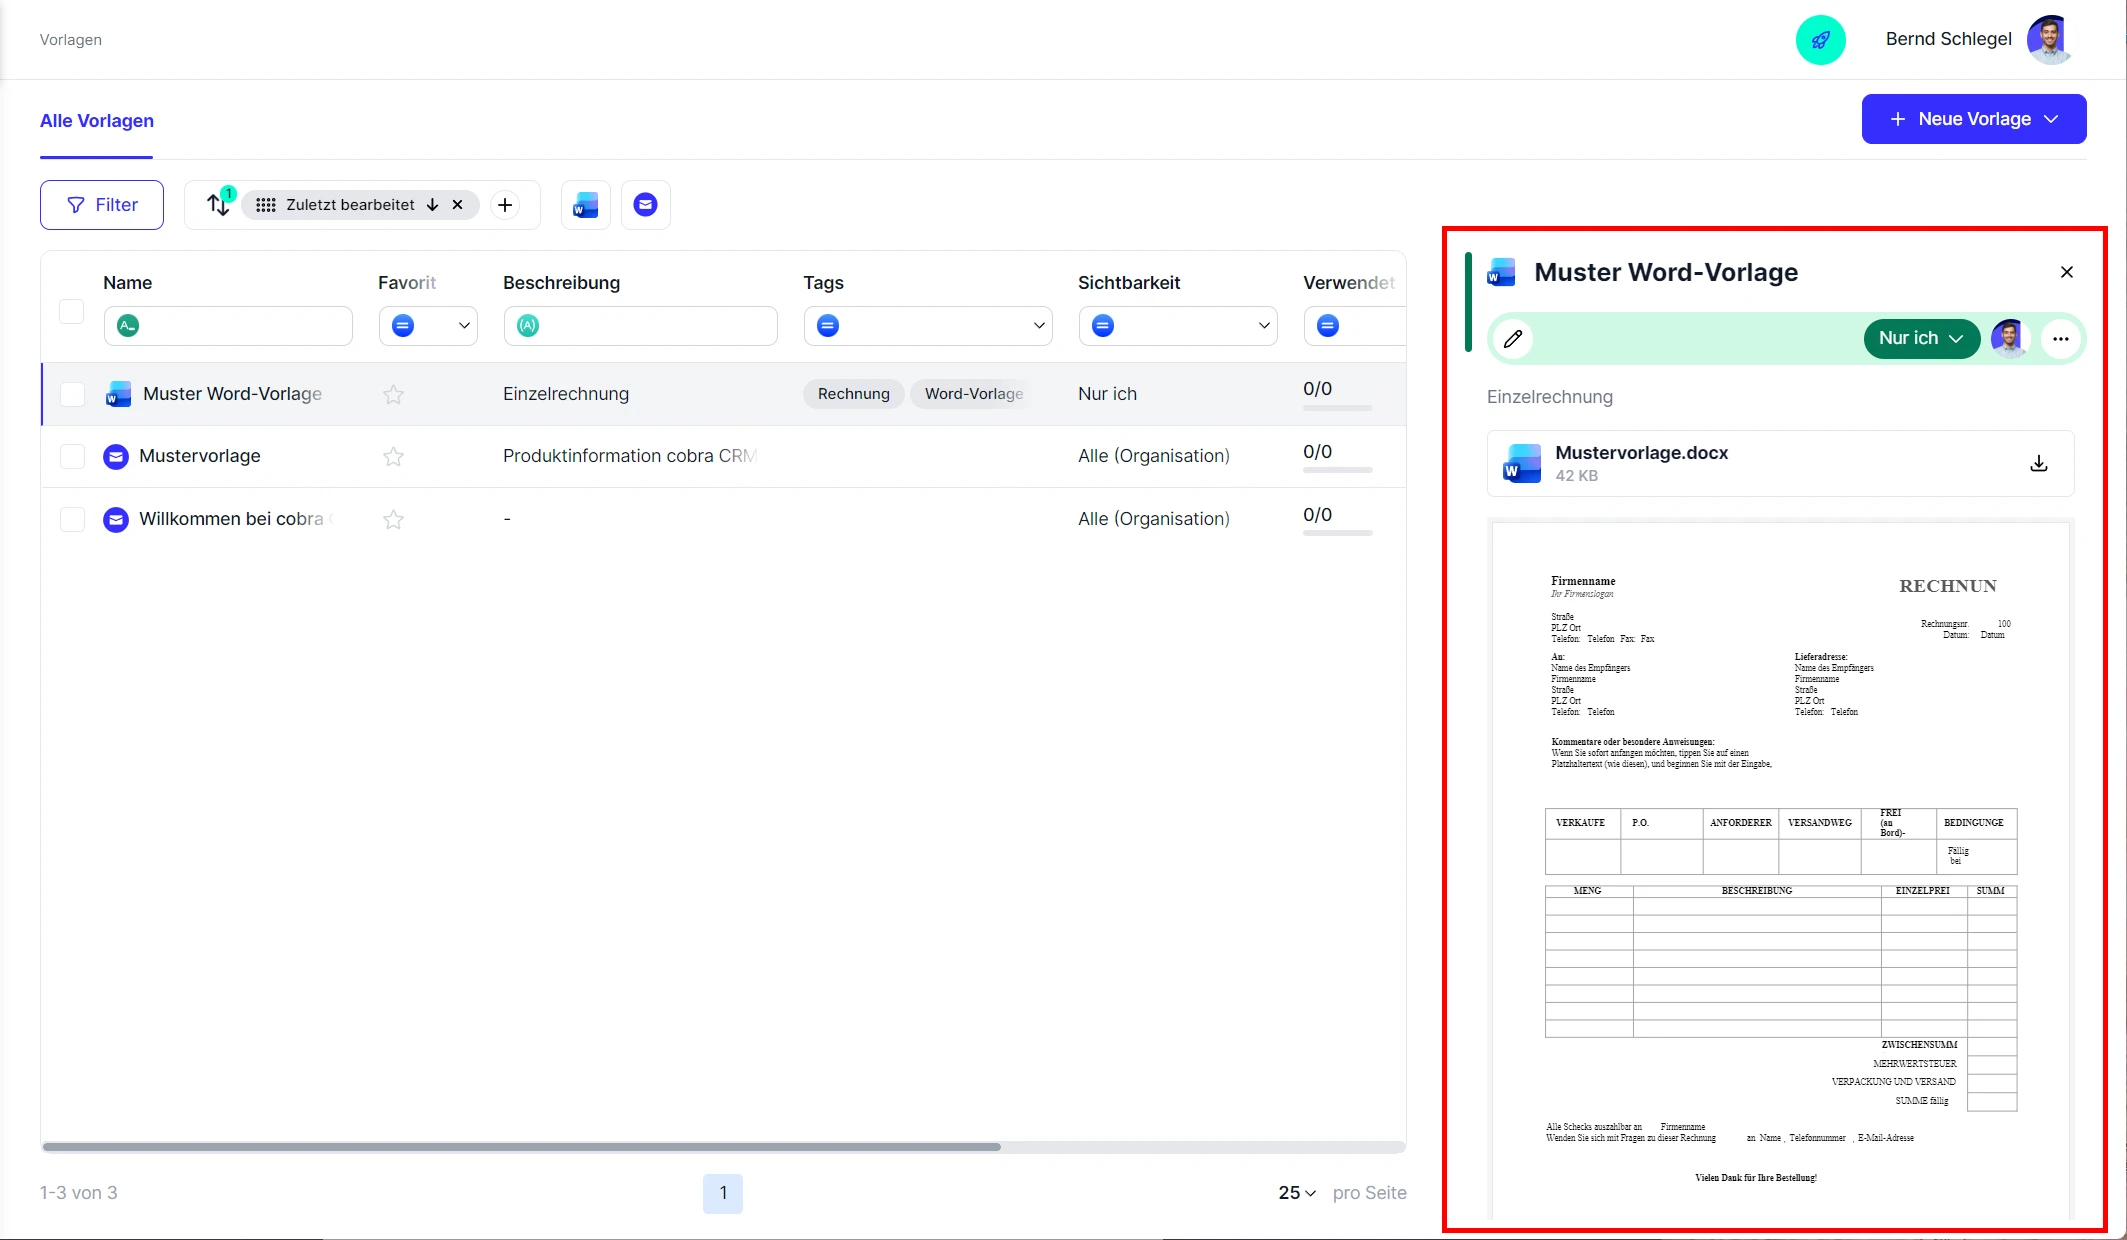This screenshot has width=2127, height=1240.
Task: Switch to Alle Vorlagen tab
Action: click(x=97, y=121)
